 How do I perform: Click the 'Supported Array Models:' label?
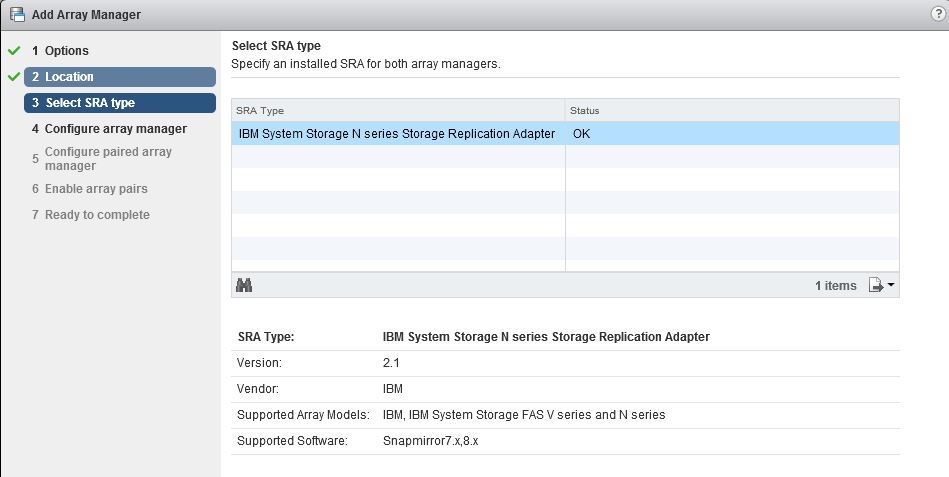[303, 415]
